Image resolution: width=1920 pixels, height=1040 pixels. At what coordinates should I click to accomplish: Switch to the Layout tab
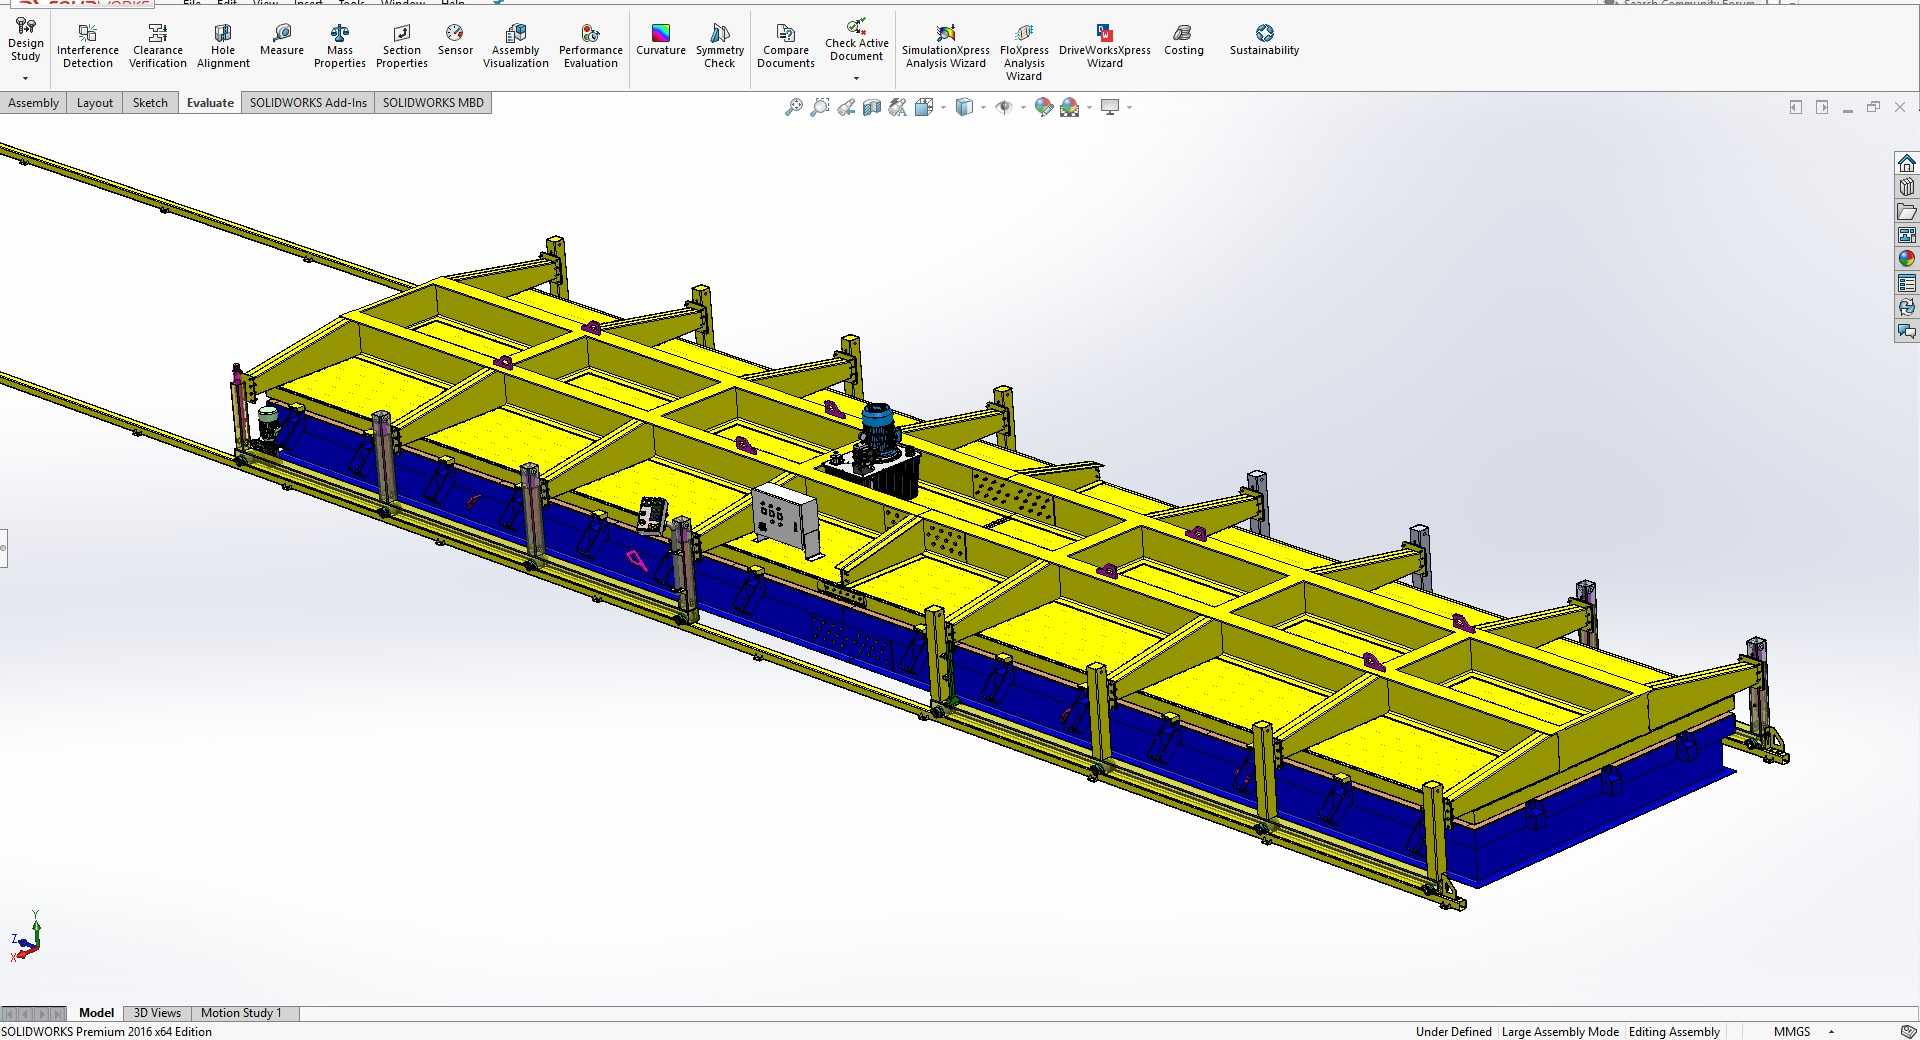pos(95,103)
